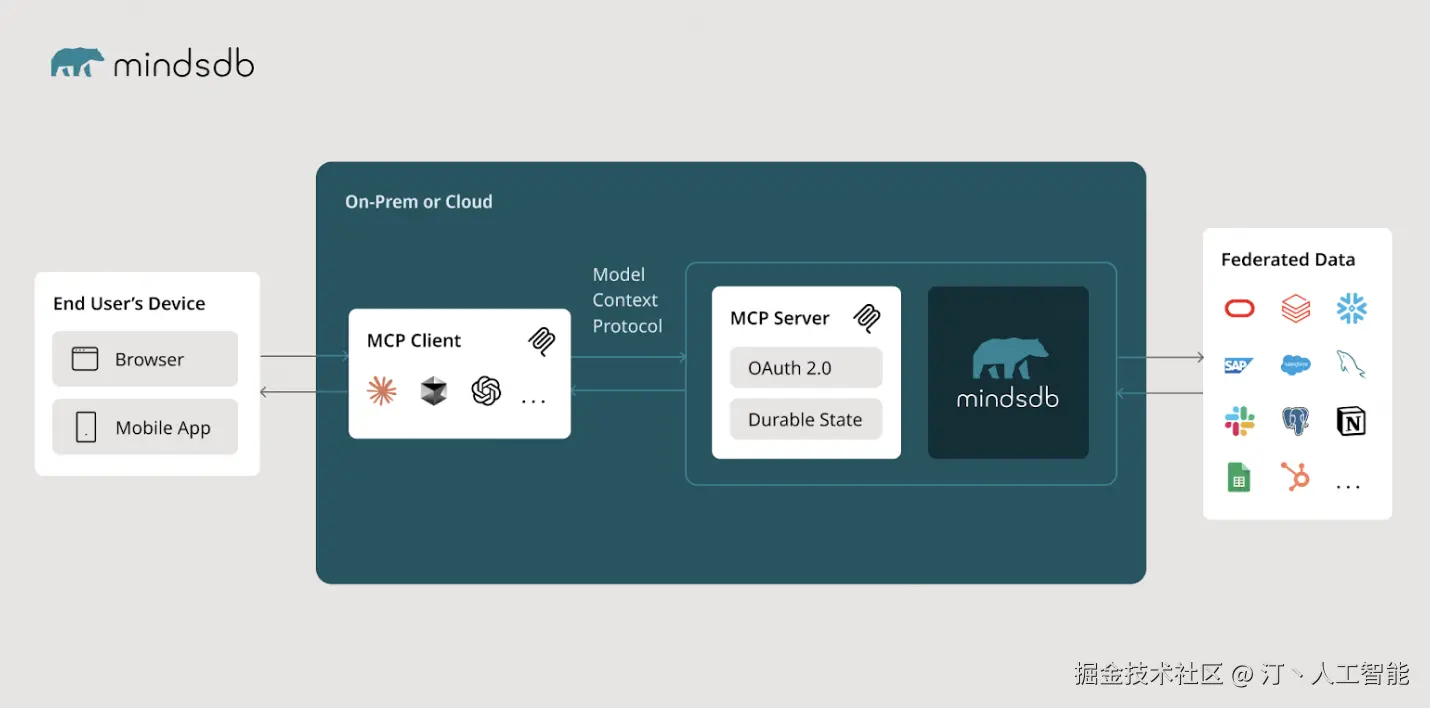Select the green Google Sheets icon

(1239, 477)
